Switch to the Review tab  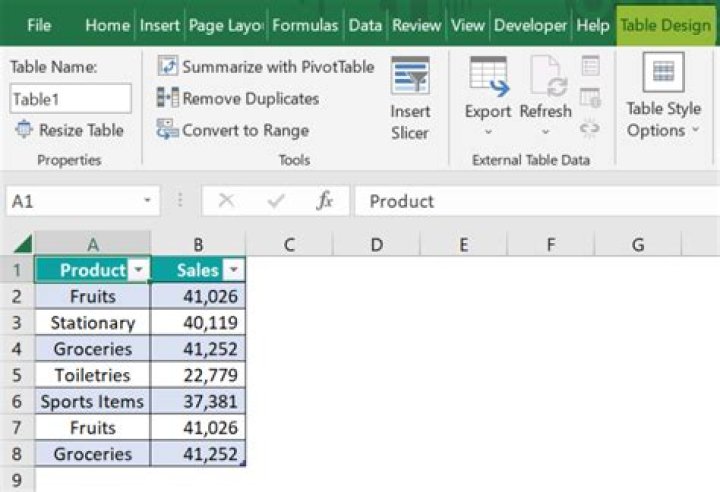point(416,25)
